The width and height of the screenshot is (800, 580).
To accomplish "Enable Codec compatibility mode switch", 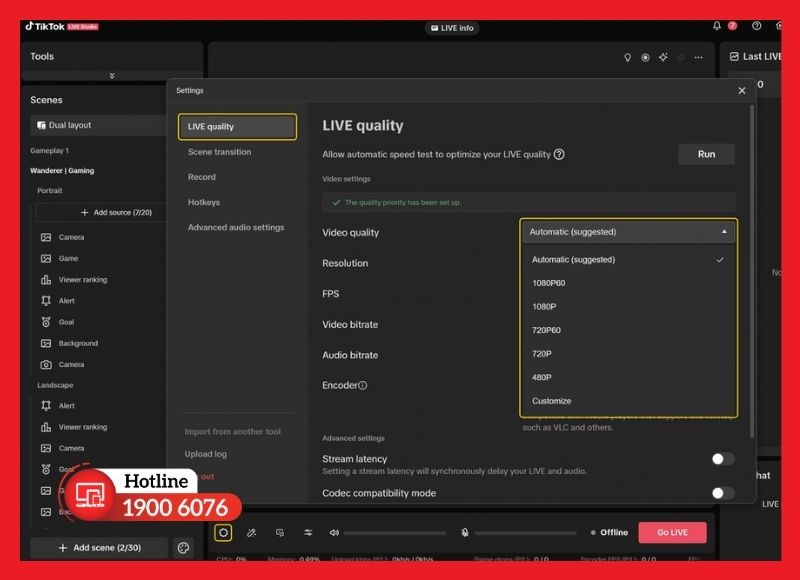I will 723,493.
